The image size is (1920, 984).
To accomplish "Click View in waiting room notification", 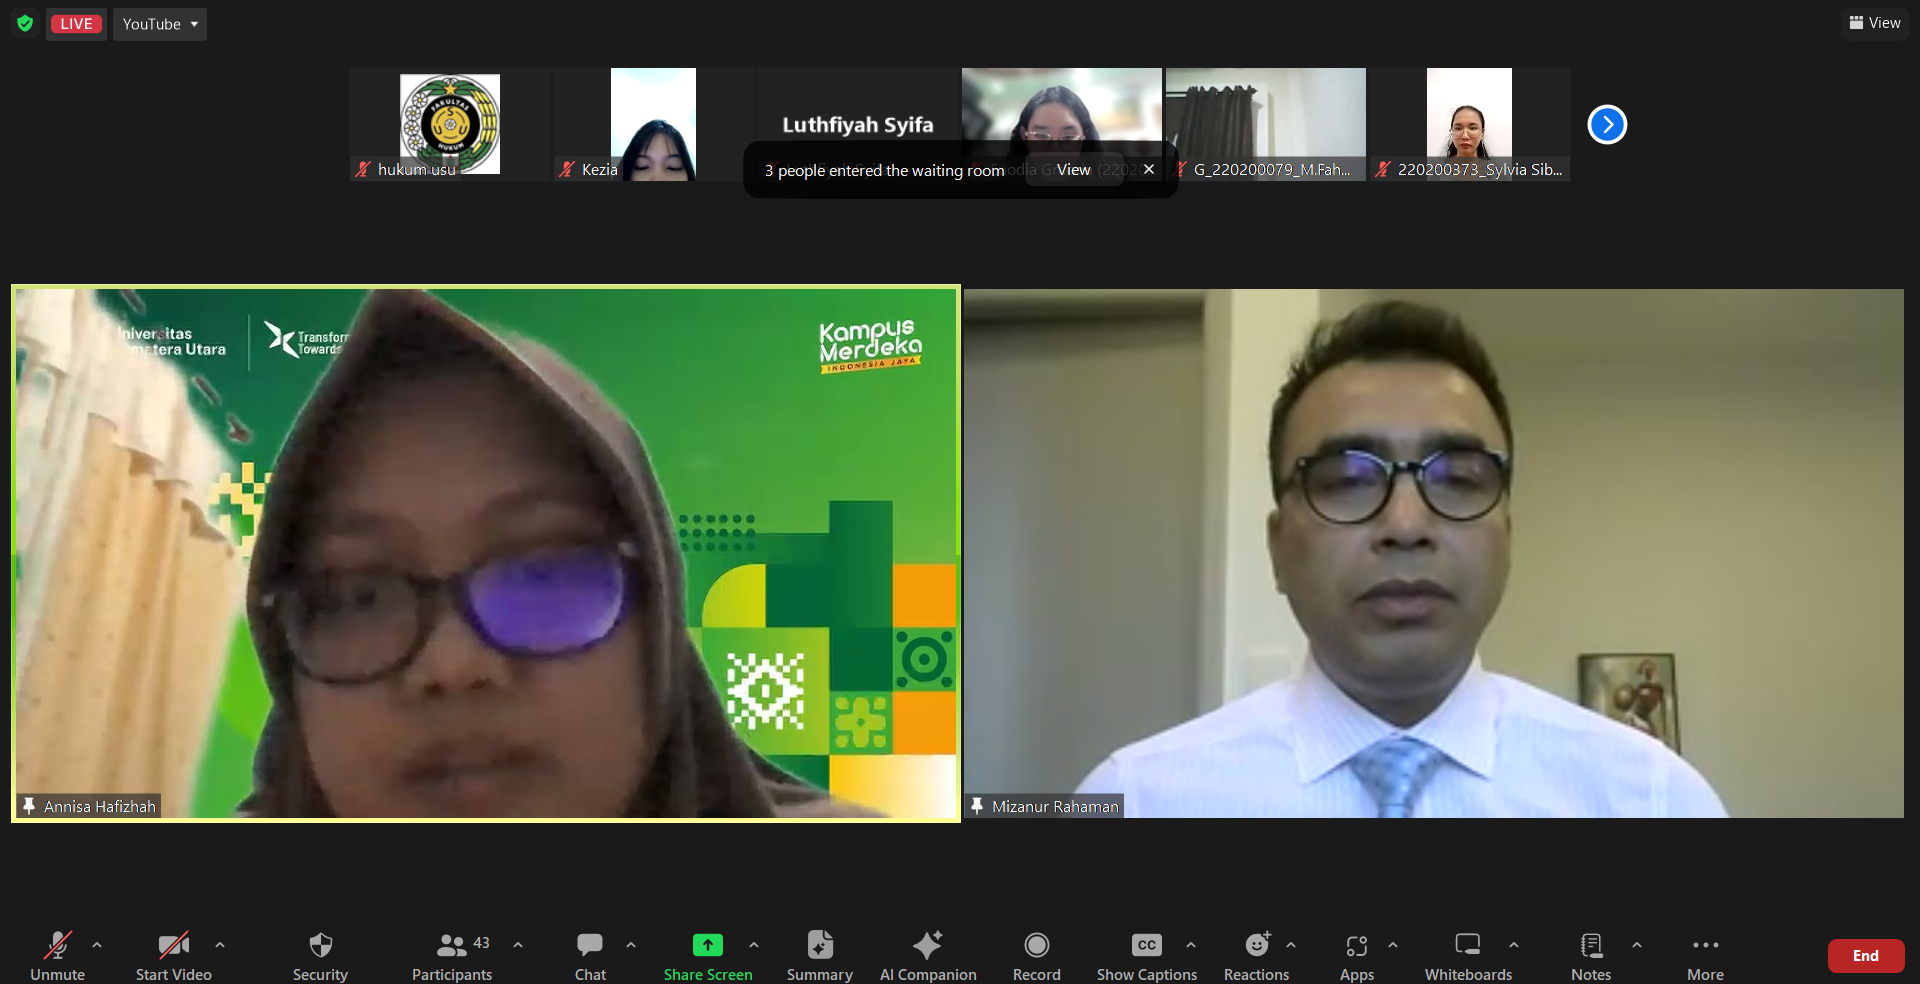I will tap(1074, 170).
